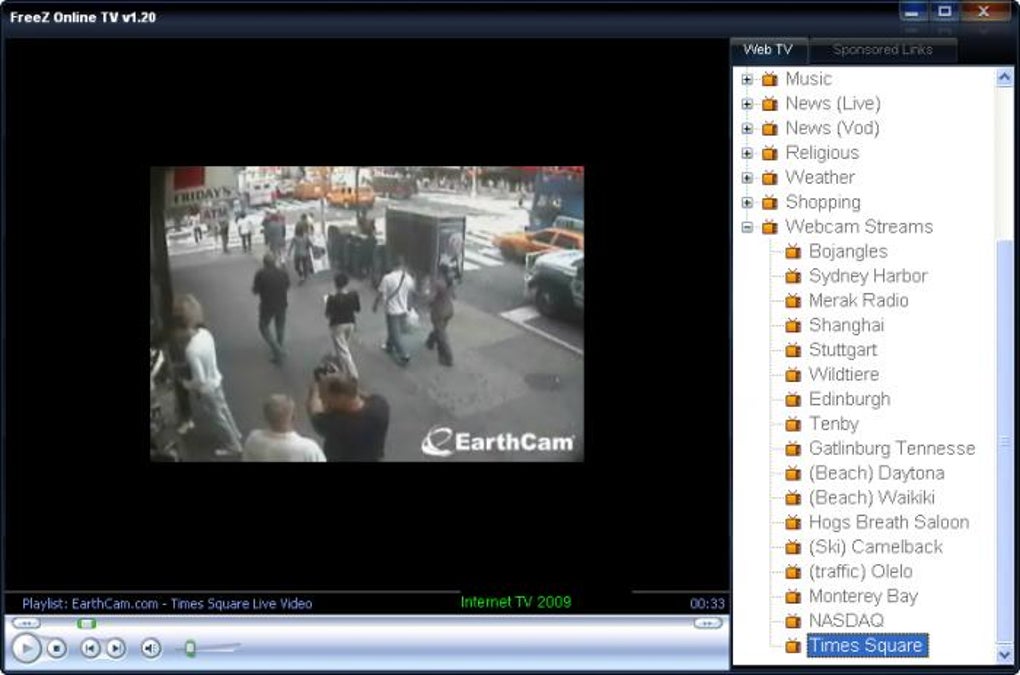The image size is (1020, 675).
Task: Click the EarthCam video frame
Action: pos(367,314)
